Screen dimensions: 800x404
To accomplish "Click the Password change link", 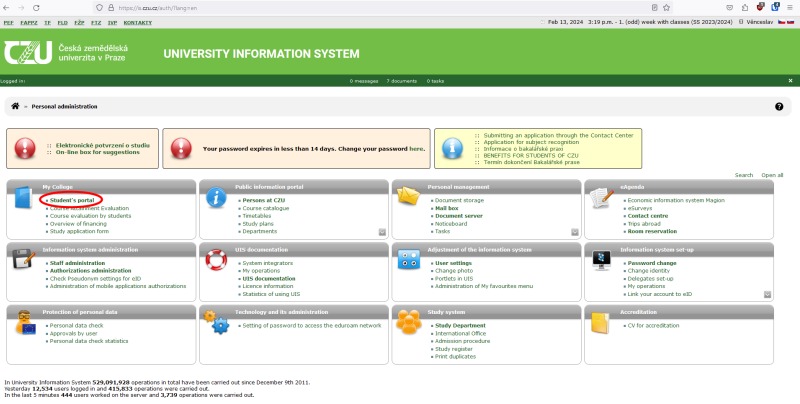I will (x=652, y=263).
